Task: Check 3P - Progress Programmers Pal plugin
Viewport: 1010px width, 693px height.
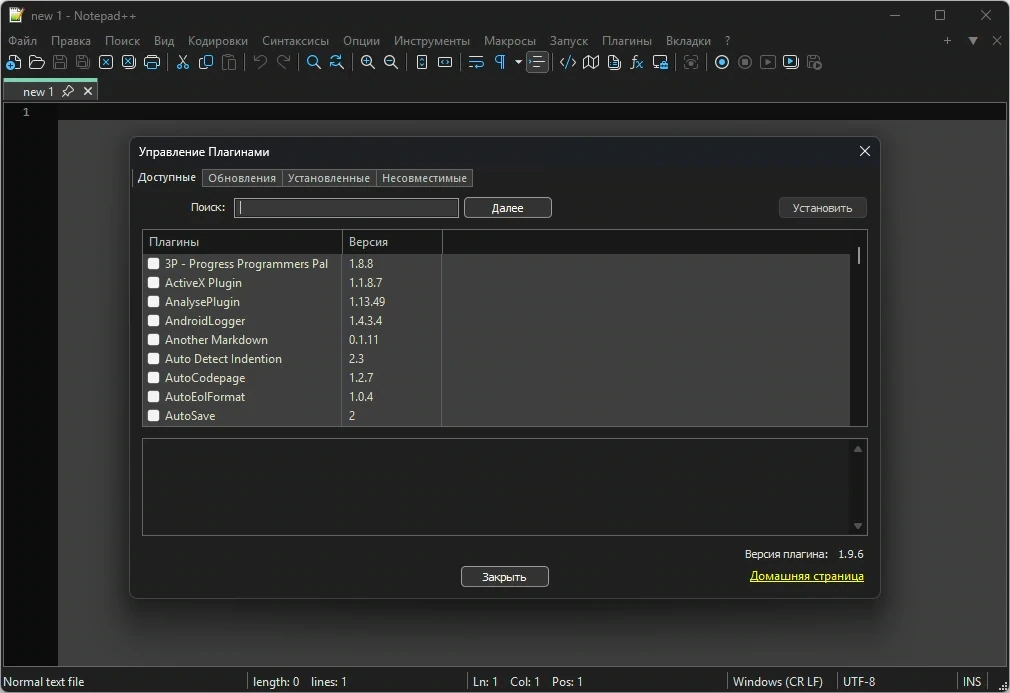Action: (x=153, y=263)
